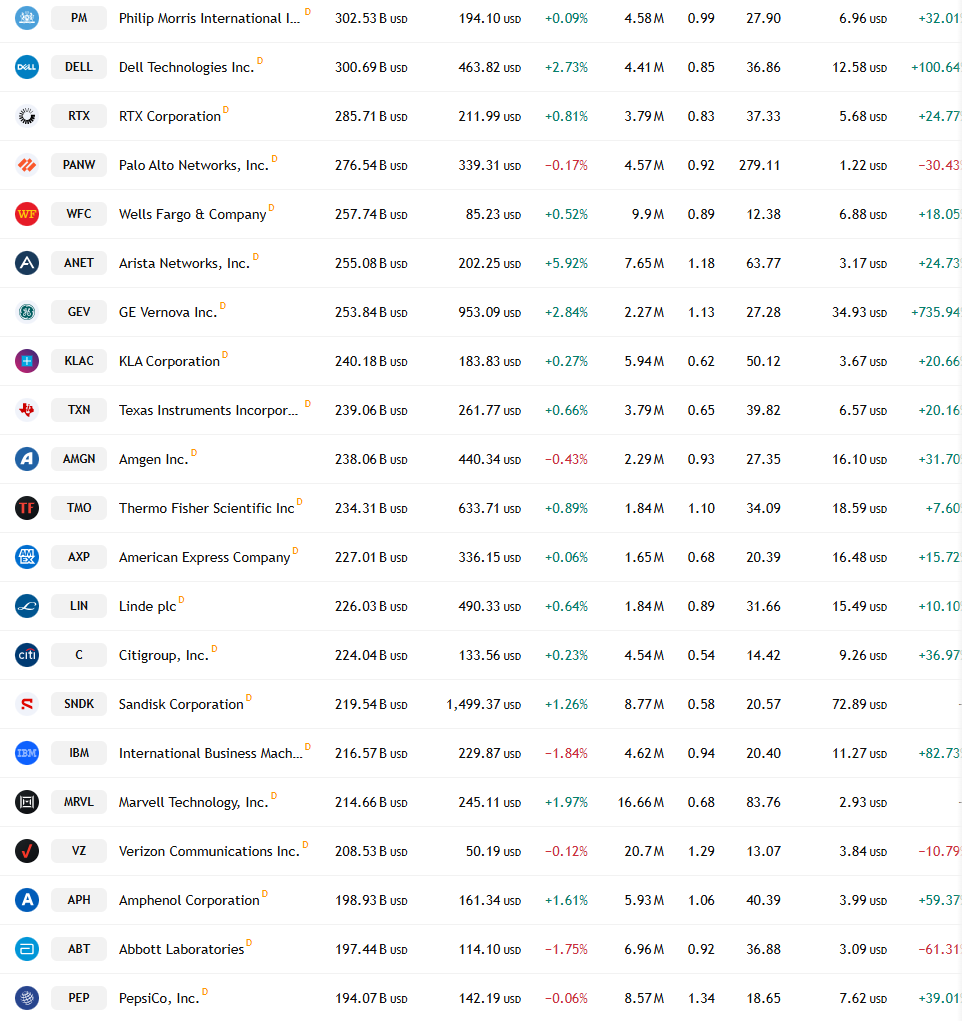This screenshot has width=962, height=1021.
Task: Open the MRVL ticker badge
Action: pos(79,802)
